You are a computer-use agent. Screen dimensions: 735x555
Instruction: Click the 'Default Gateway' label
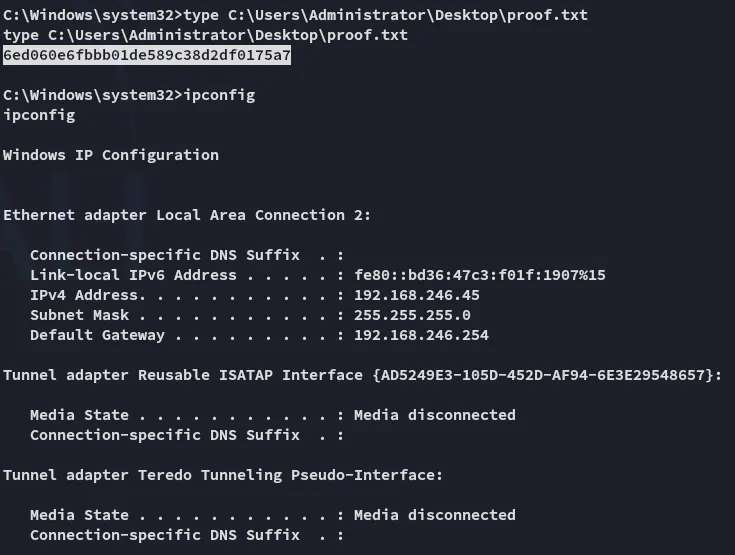pyautogui.click(x=98, y=335)
